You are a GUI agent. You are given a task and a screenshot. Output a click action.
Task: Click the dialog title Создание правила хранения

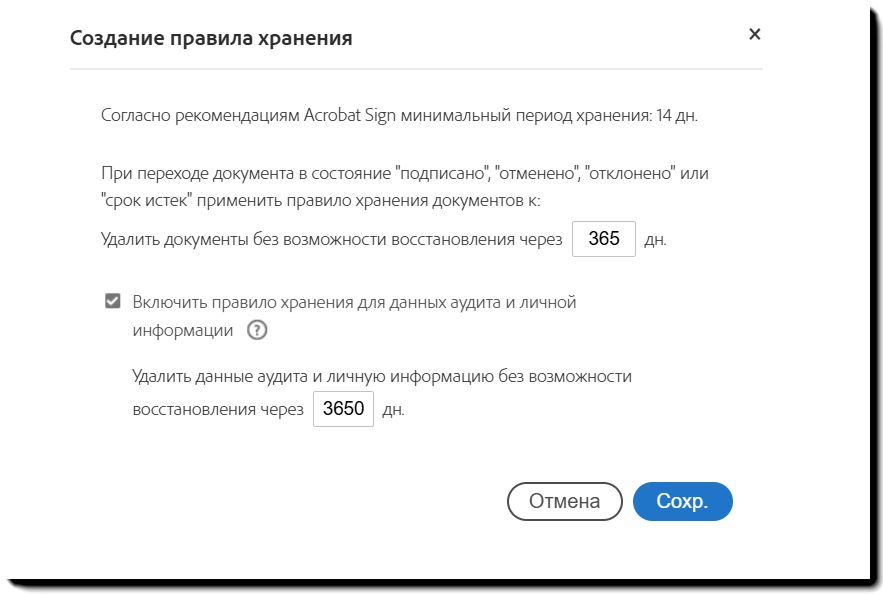click(211, 39)
